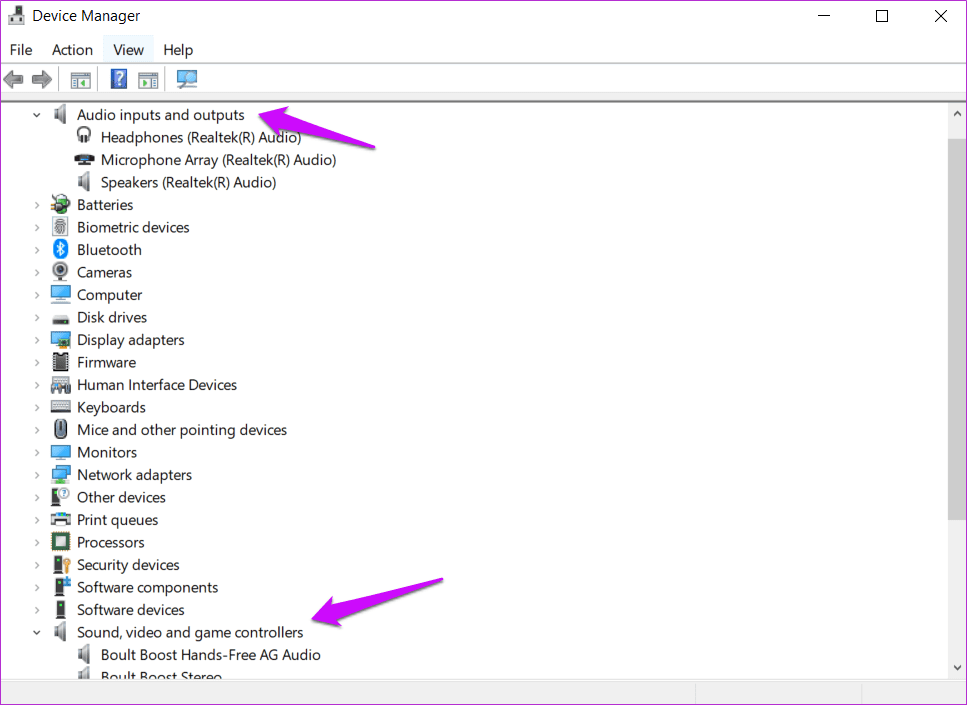Click the Display adapters icon
967x705 pixels.
click(60, 340)
